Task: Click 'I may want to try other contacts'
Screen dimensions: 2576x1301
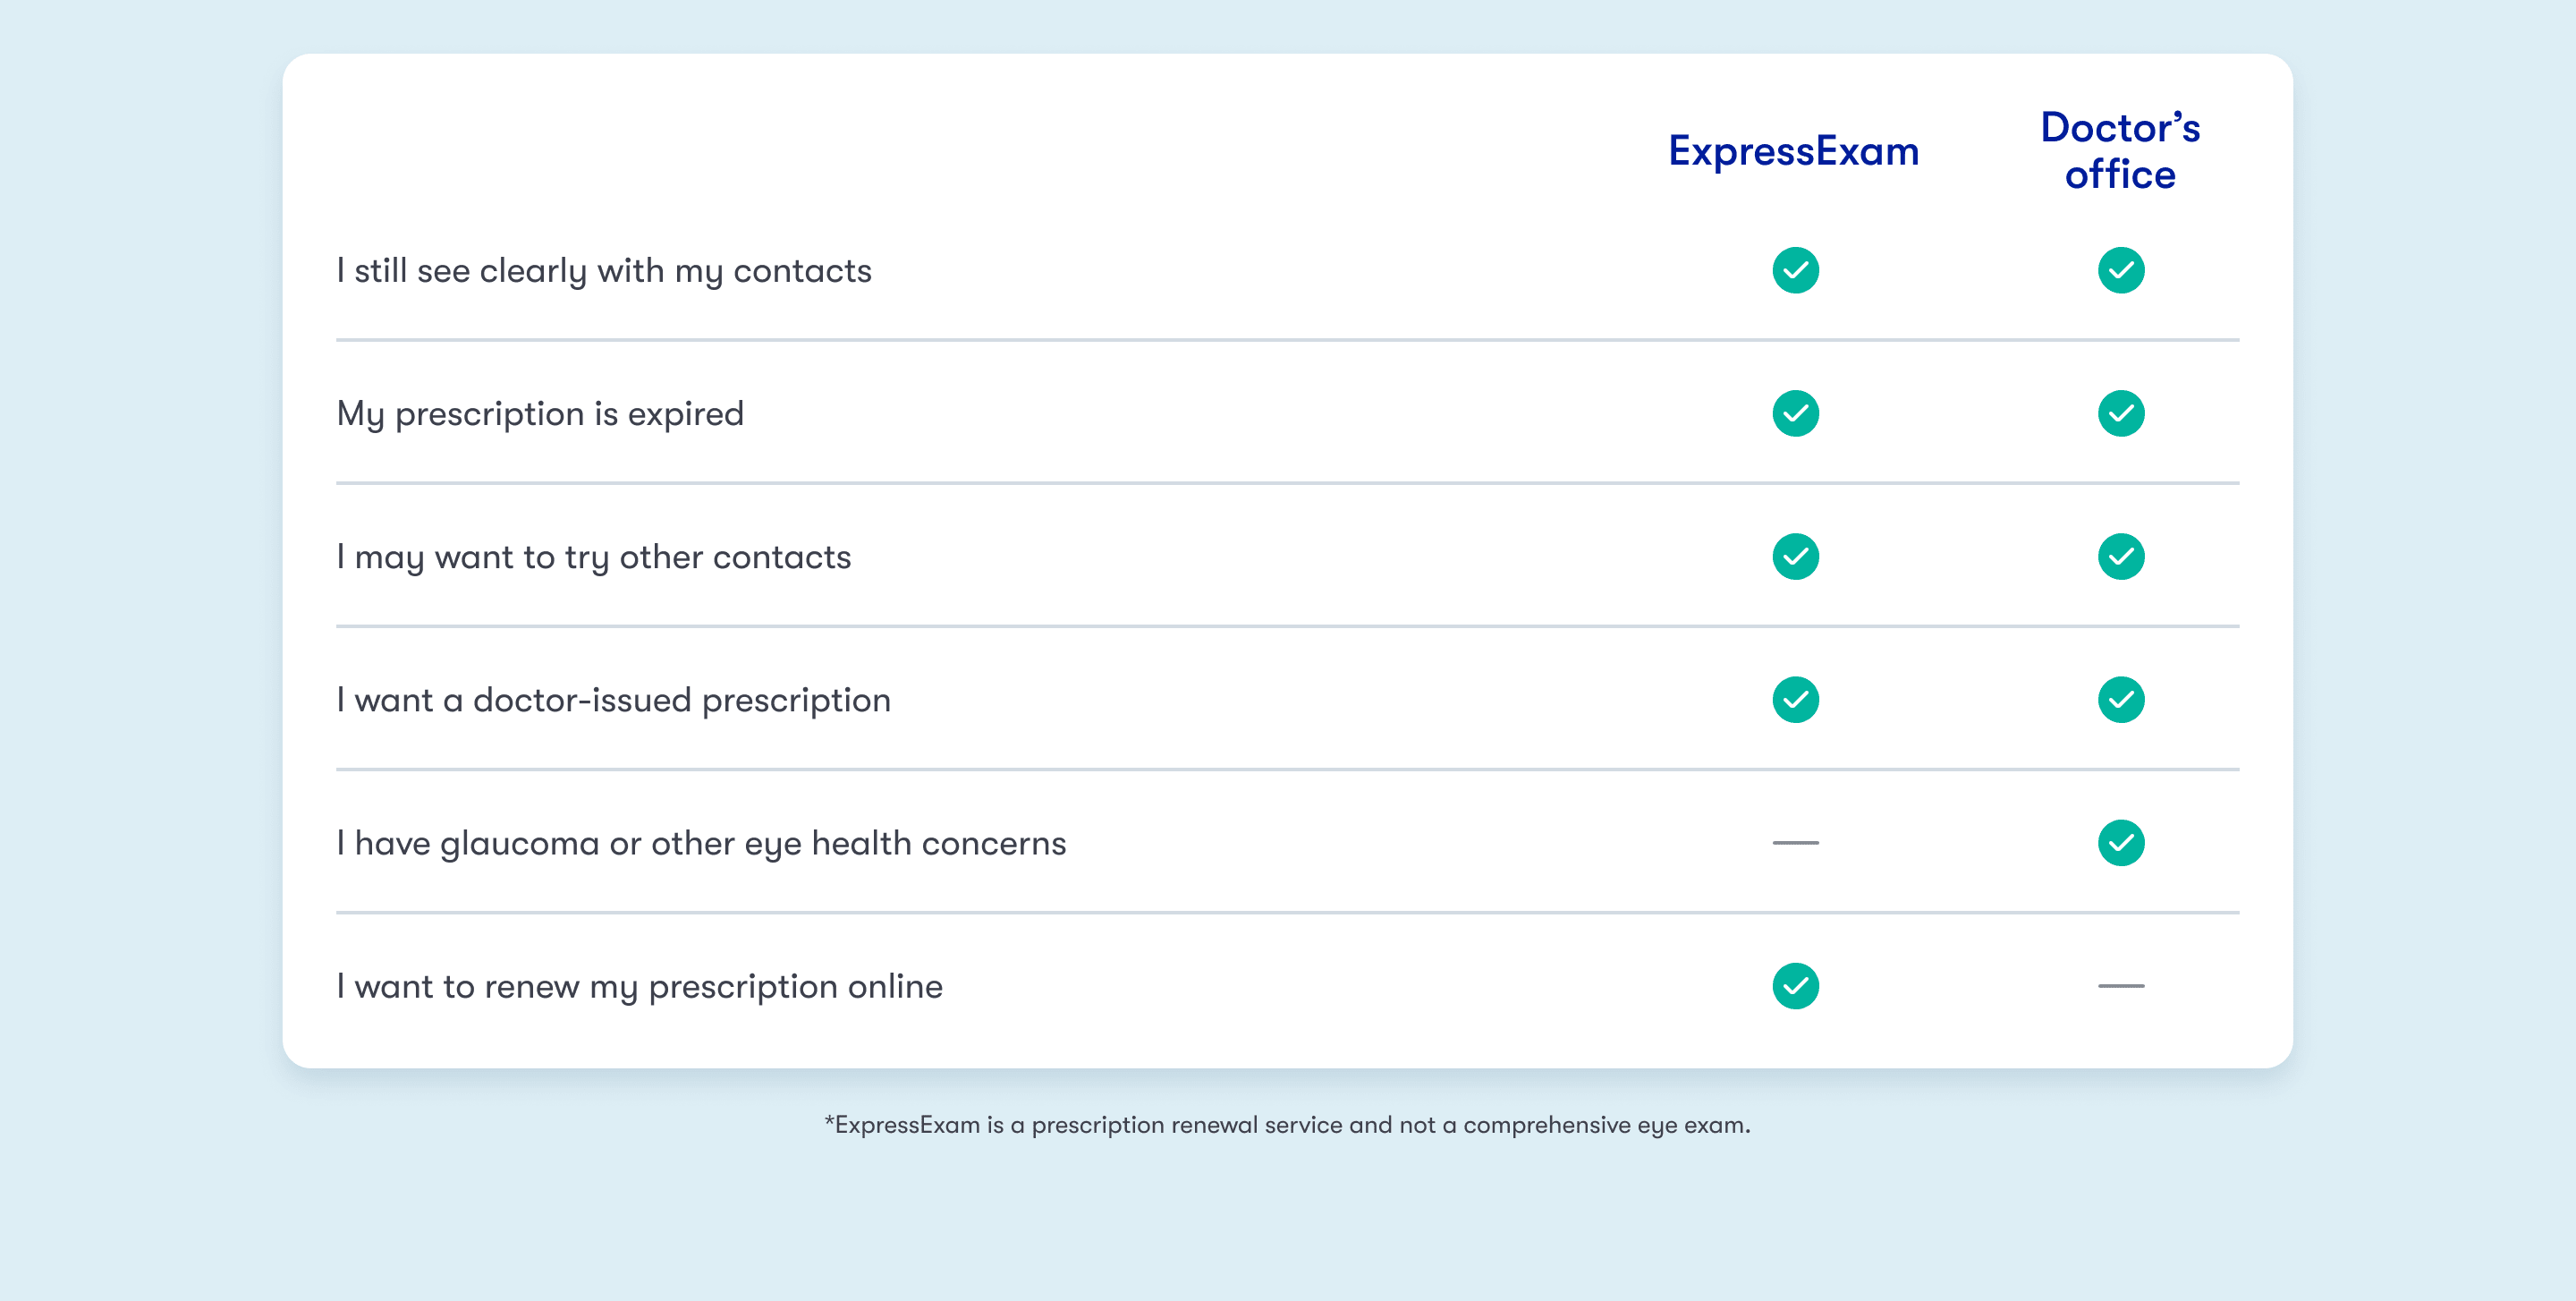Action: pyautogui.click(x=594, y=557)
